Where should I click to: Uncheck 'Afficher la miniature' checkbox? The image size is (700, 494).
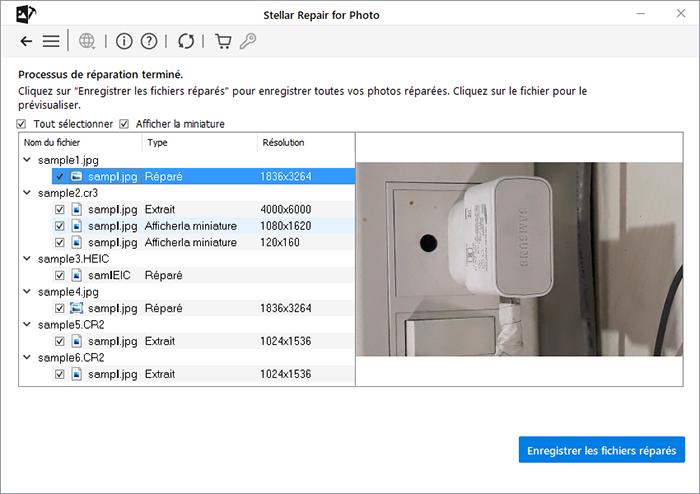pos(125,124)
